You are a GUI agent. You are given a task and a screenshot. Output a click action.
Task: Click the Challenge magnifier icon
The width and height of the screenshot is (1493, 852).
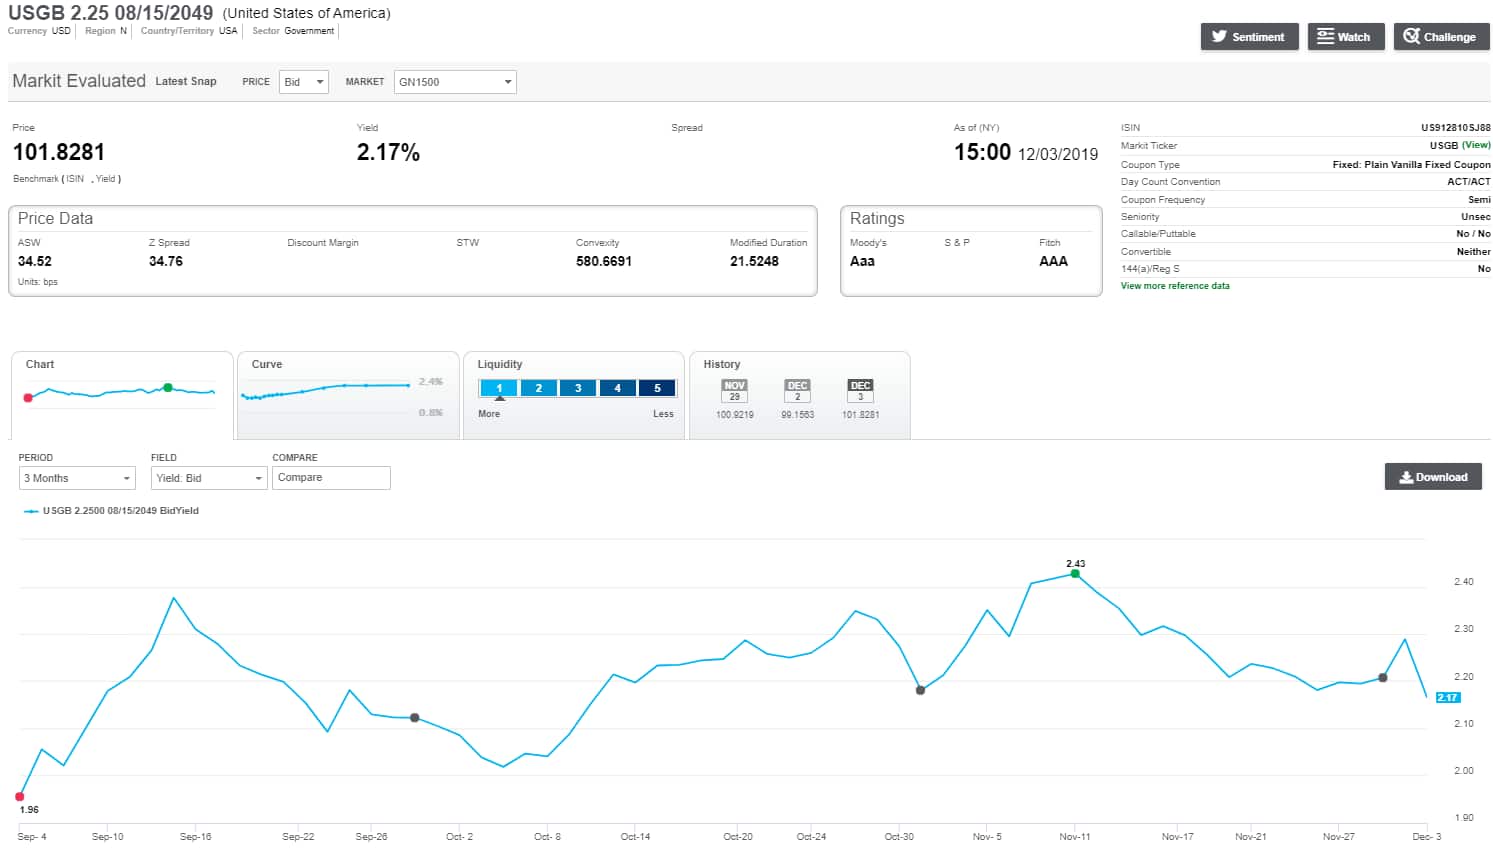pos(1412,36)
